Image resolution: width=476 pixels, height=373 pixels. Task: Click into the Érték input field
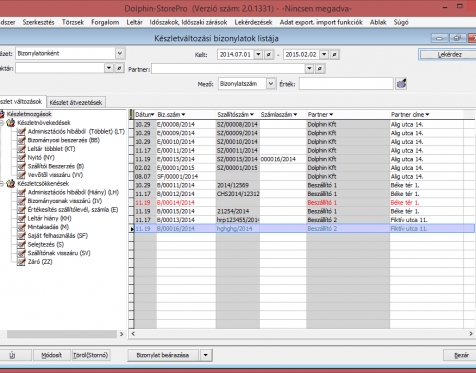point(346,84)
